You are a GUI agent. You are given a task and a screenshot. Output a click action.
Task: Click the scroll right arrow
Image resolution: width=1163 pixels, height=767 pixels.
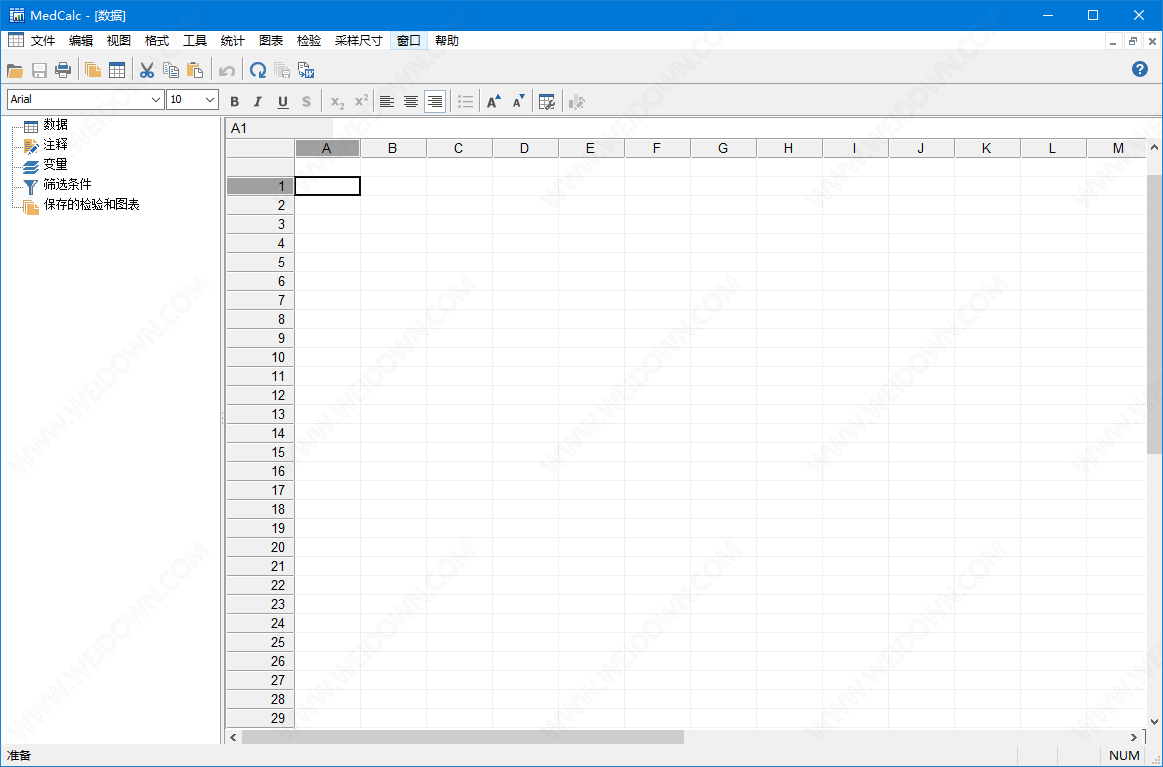coord(1133,737)
